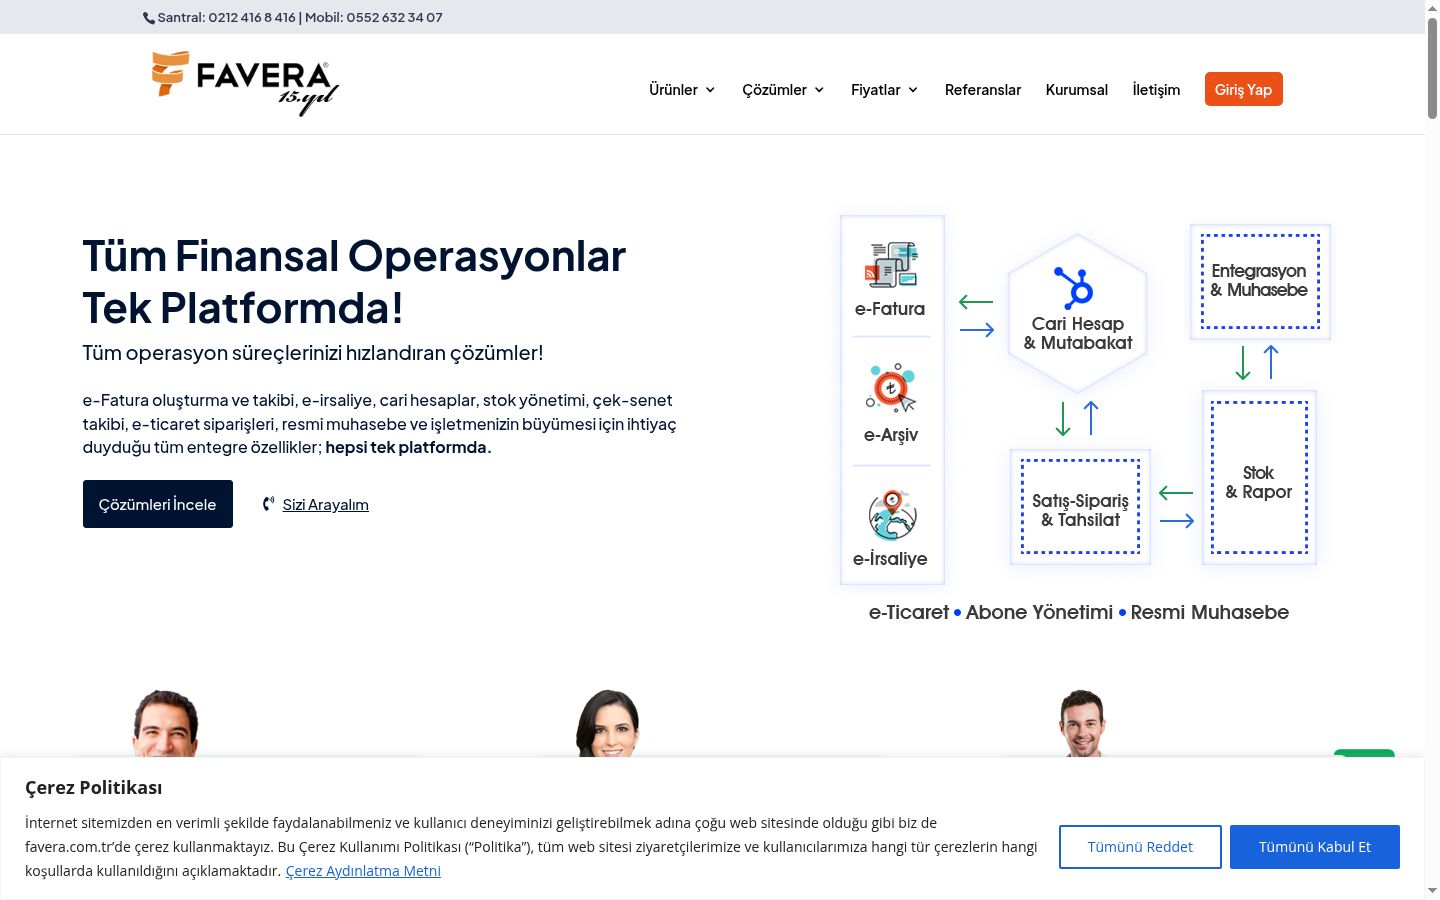Click the phone icon beside Sizi Arayalım

click(x=268, y=504)
